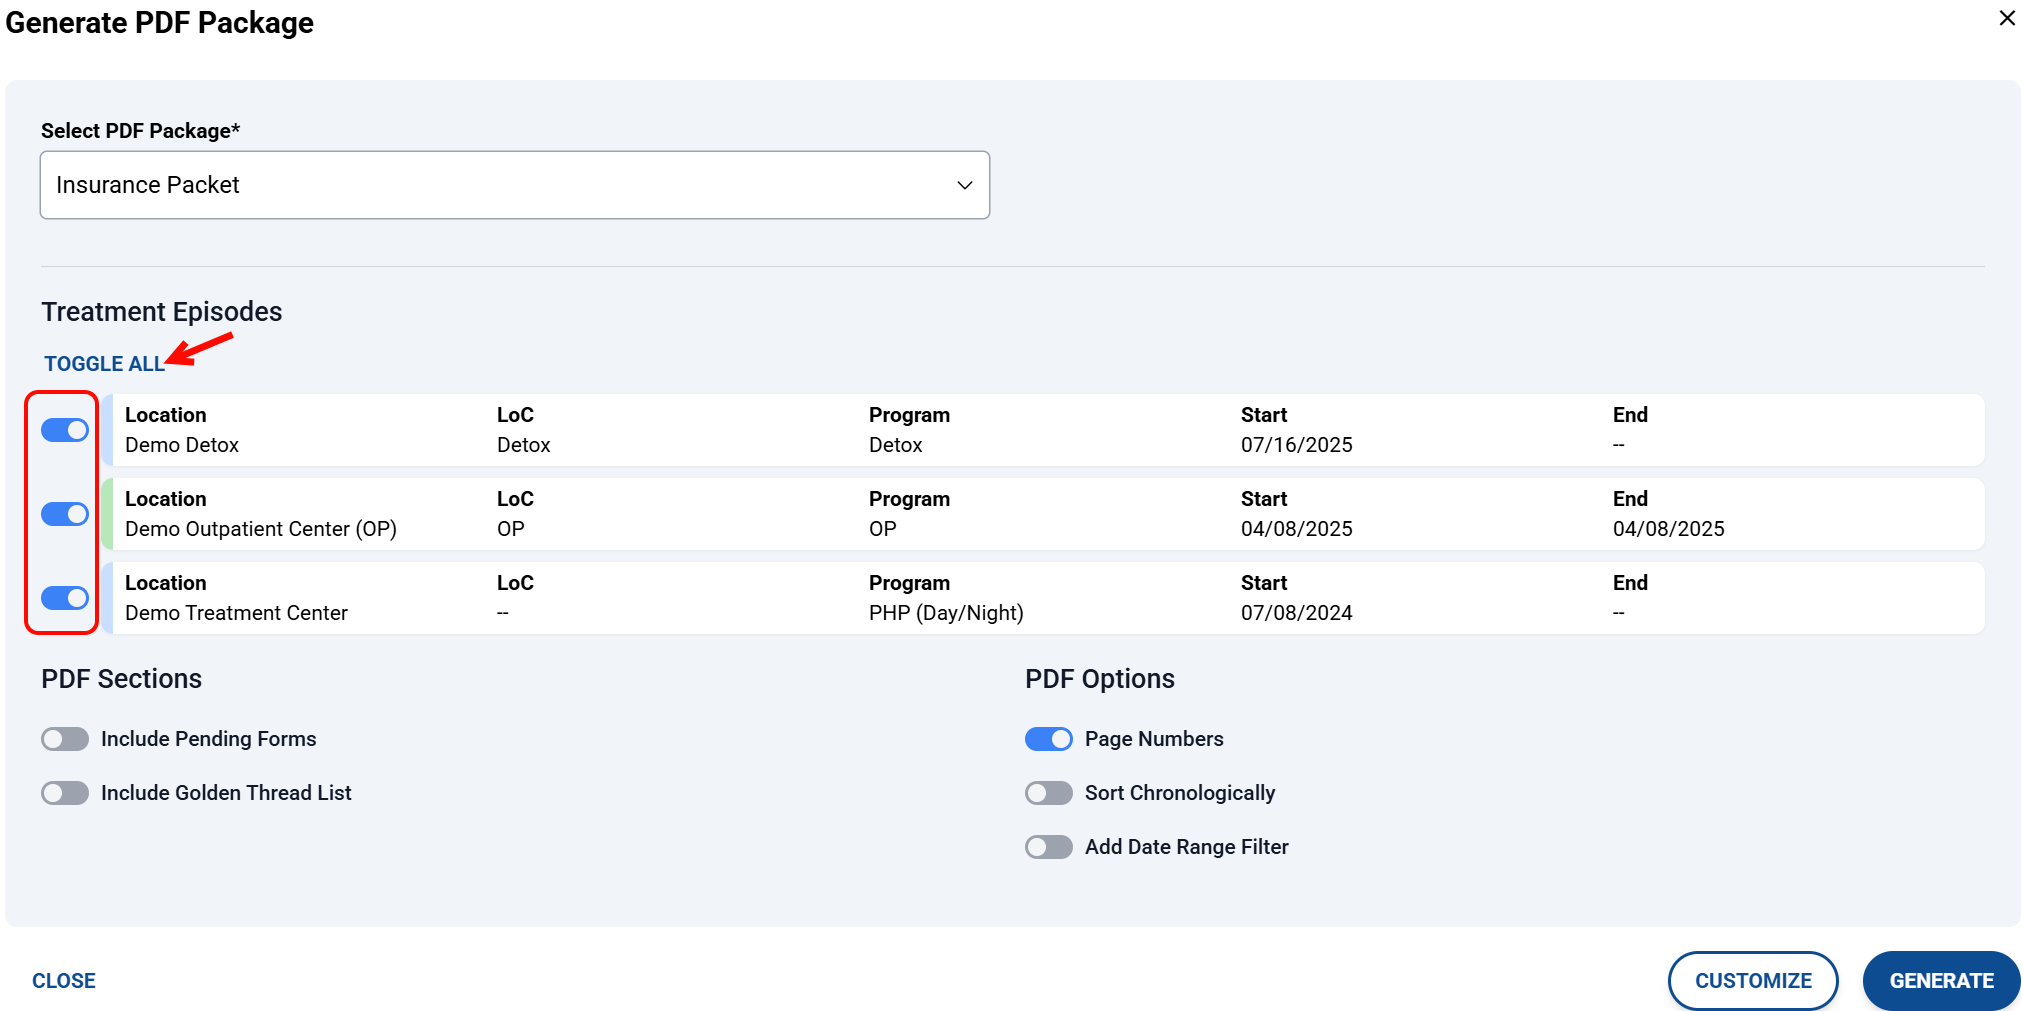
Task: Enable Include Golden Thread List toggle
Action: [x=65, y=793]
